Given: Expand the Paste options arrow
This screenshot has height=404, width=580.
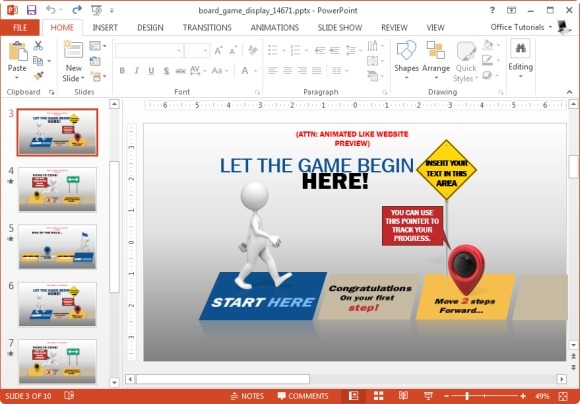Looking at the screenshot, I should pos(17,78).
